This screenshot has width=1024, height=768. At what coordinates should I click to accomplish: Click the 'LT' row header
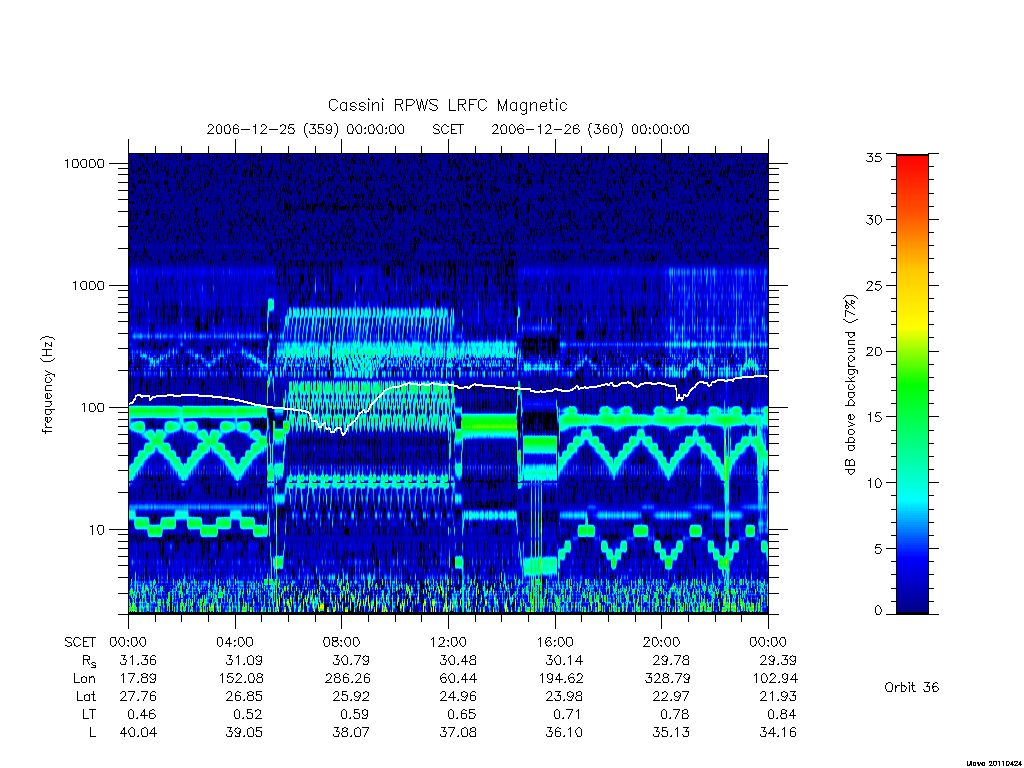(x=89, y=714)
